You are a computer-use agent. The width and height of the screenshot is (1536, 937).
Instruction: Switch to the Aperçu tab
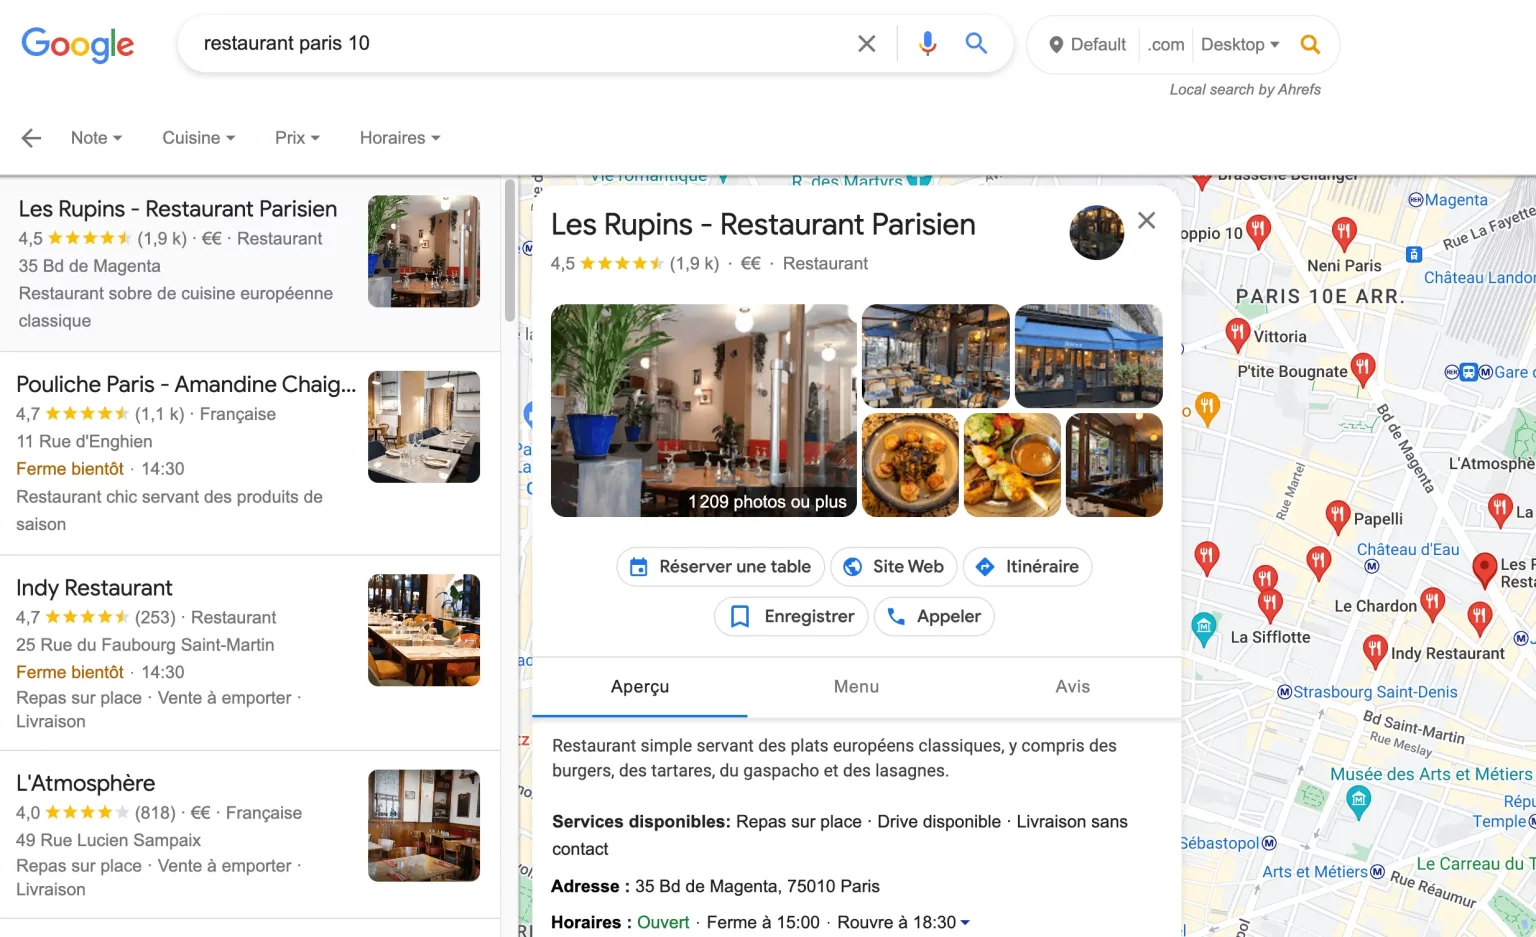640,687
